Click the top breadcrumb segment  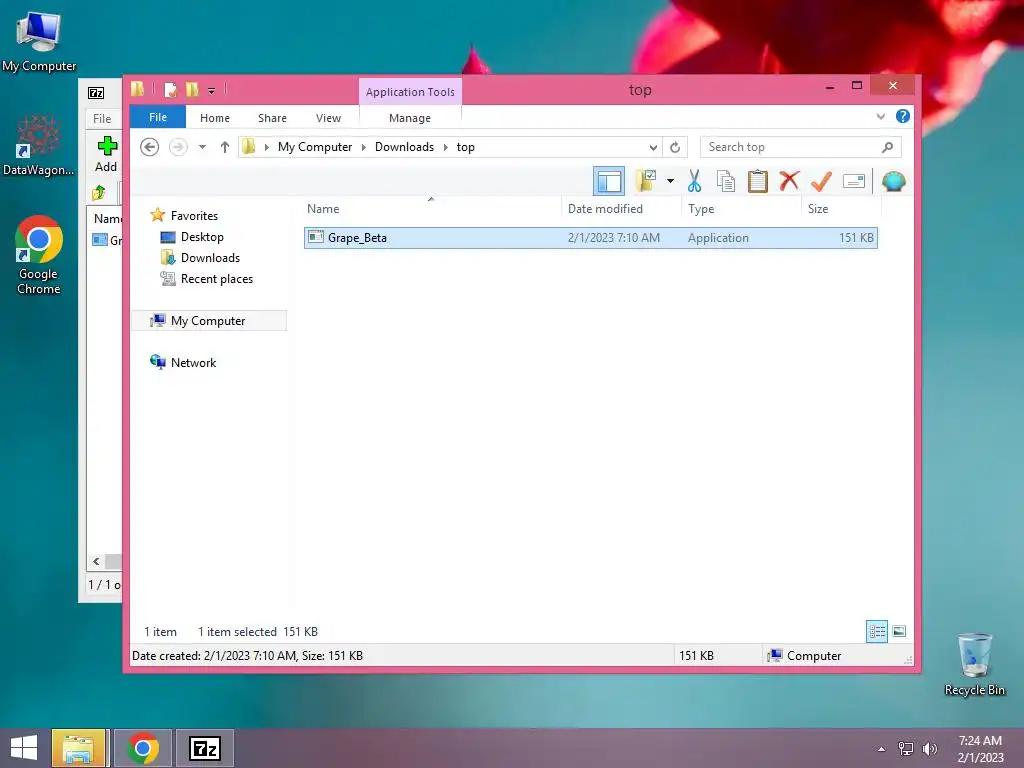[x=466, y=147]
